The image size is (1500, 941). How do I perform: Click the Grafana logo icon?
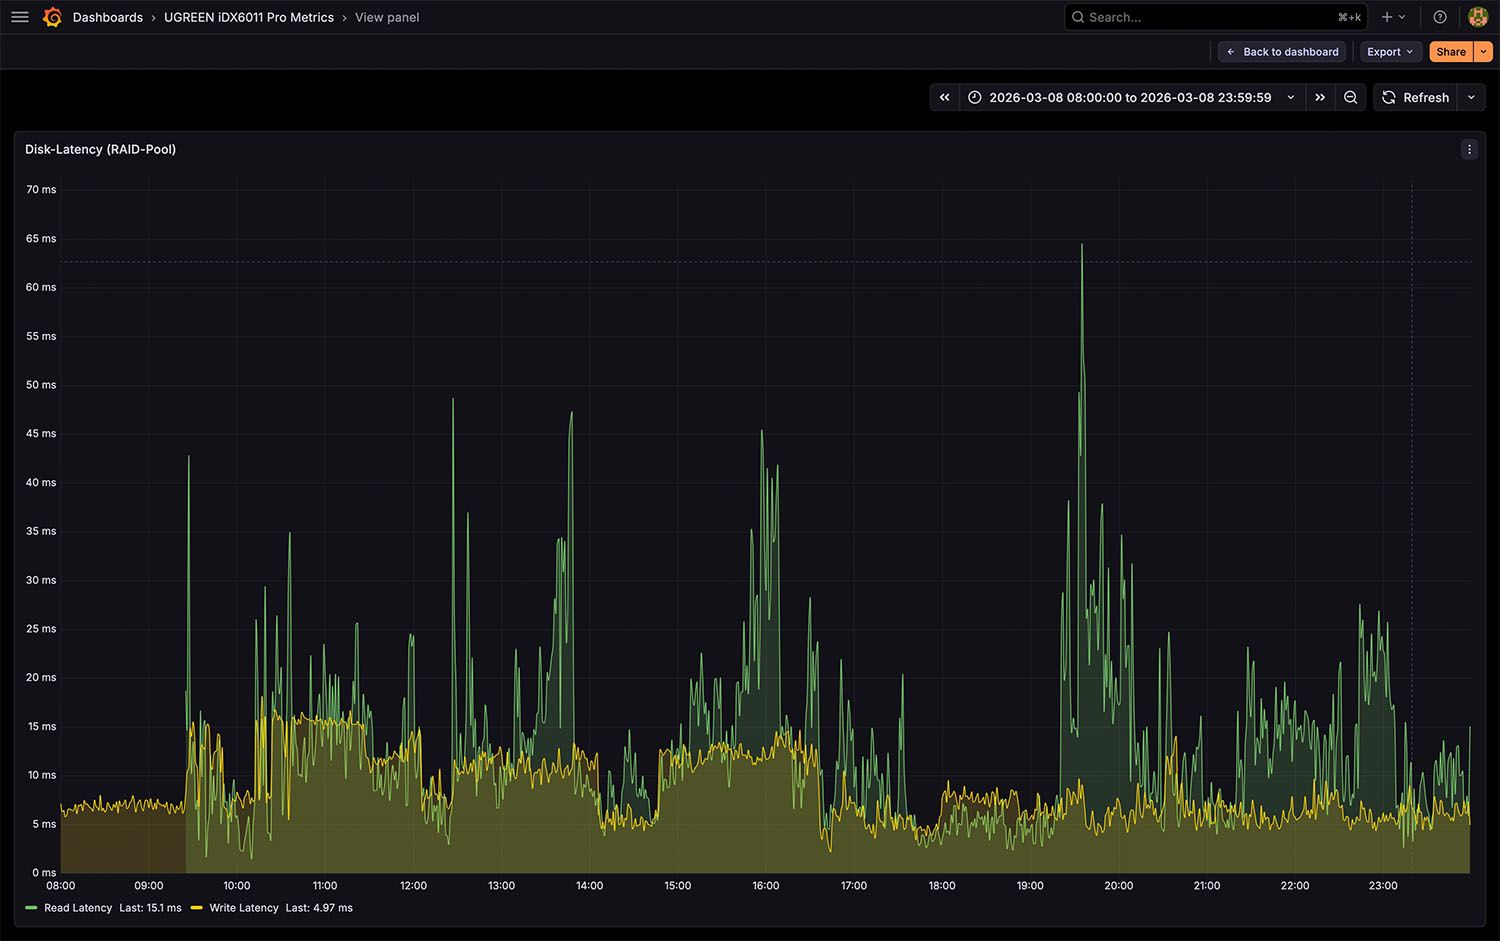[x=52, y=17]
